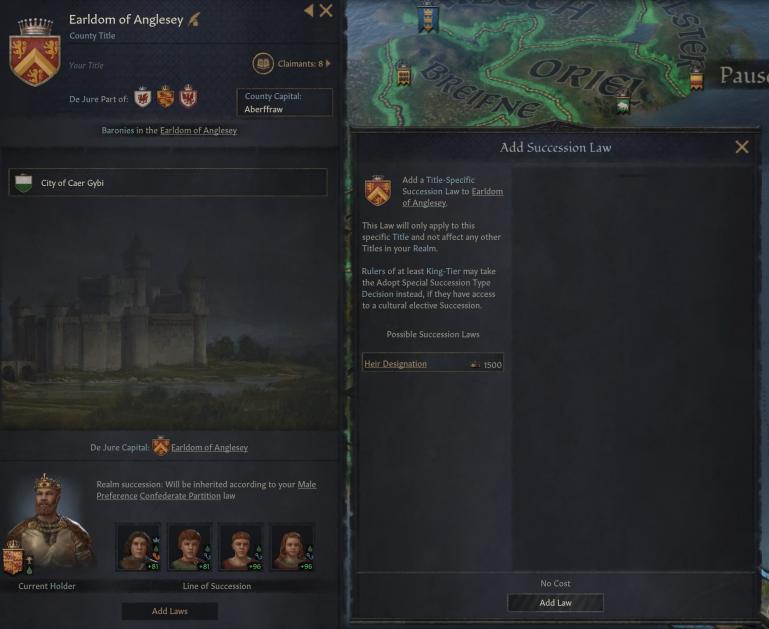Open the Claimants book icon

(263, 64)
